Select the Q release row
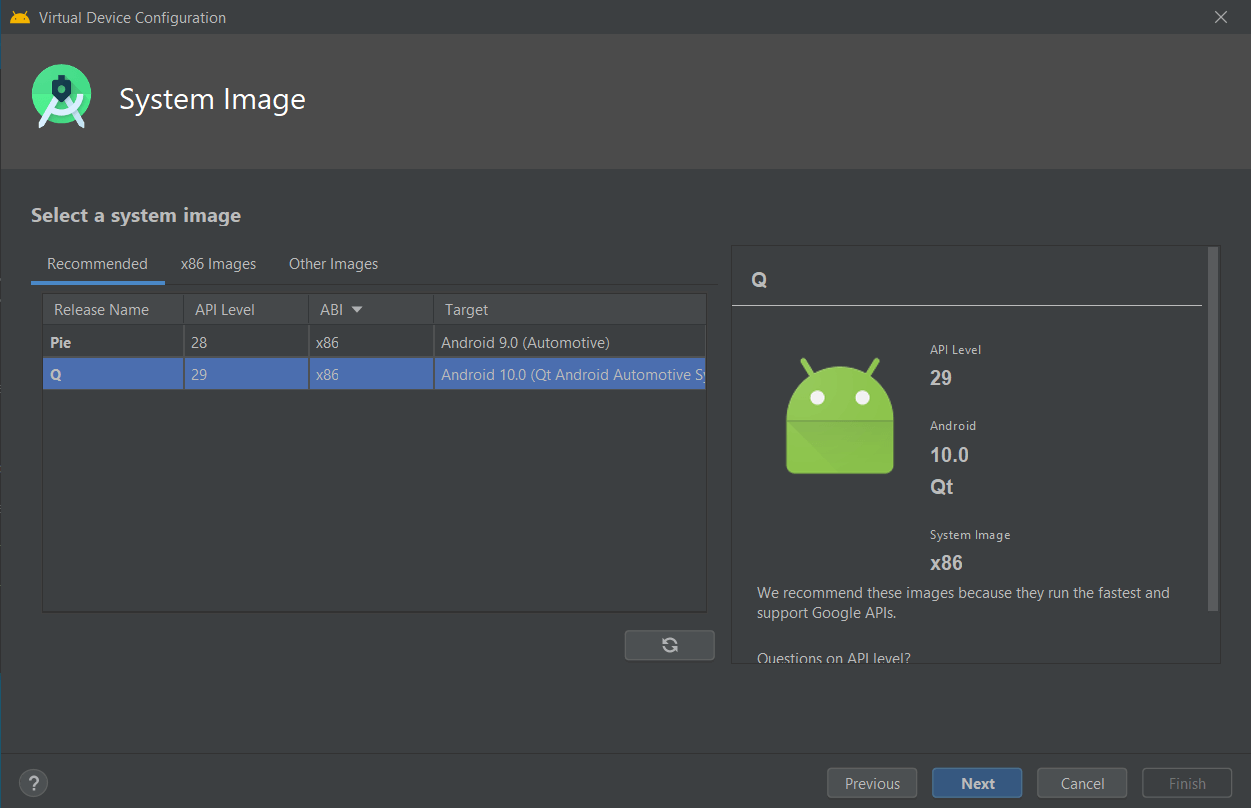 113,375
